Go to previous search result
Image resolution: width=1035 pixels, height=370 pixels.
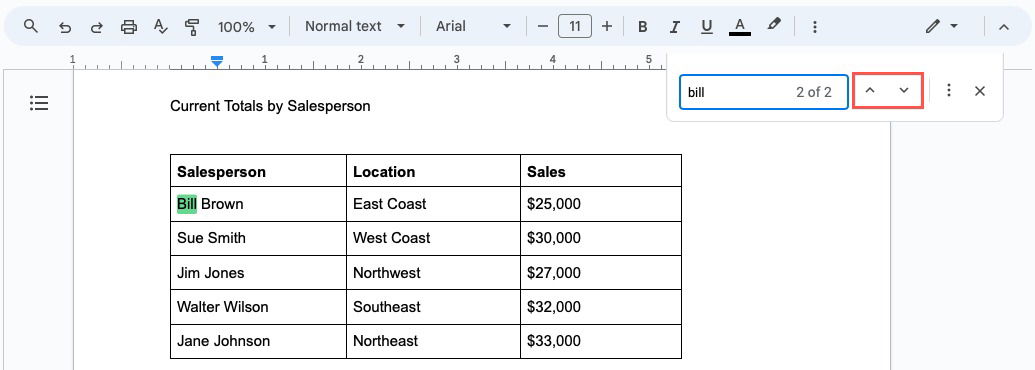pyautogui.click(x=870, y=91)
